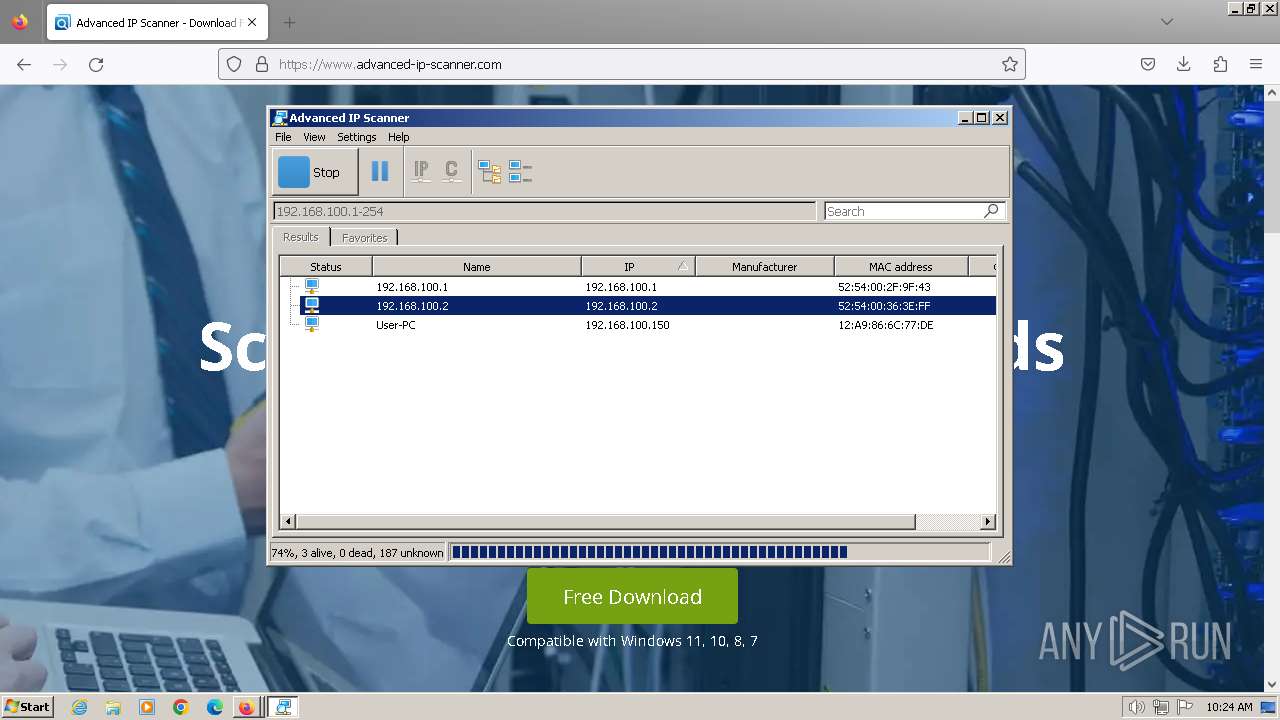Open the Help menu in Advanced IP Scanner
1280x720 pixels.
(x=398, y=137)
